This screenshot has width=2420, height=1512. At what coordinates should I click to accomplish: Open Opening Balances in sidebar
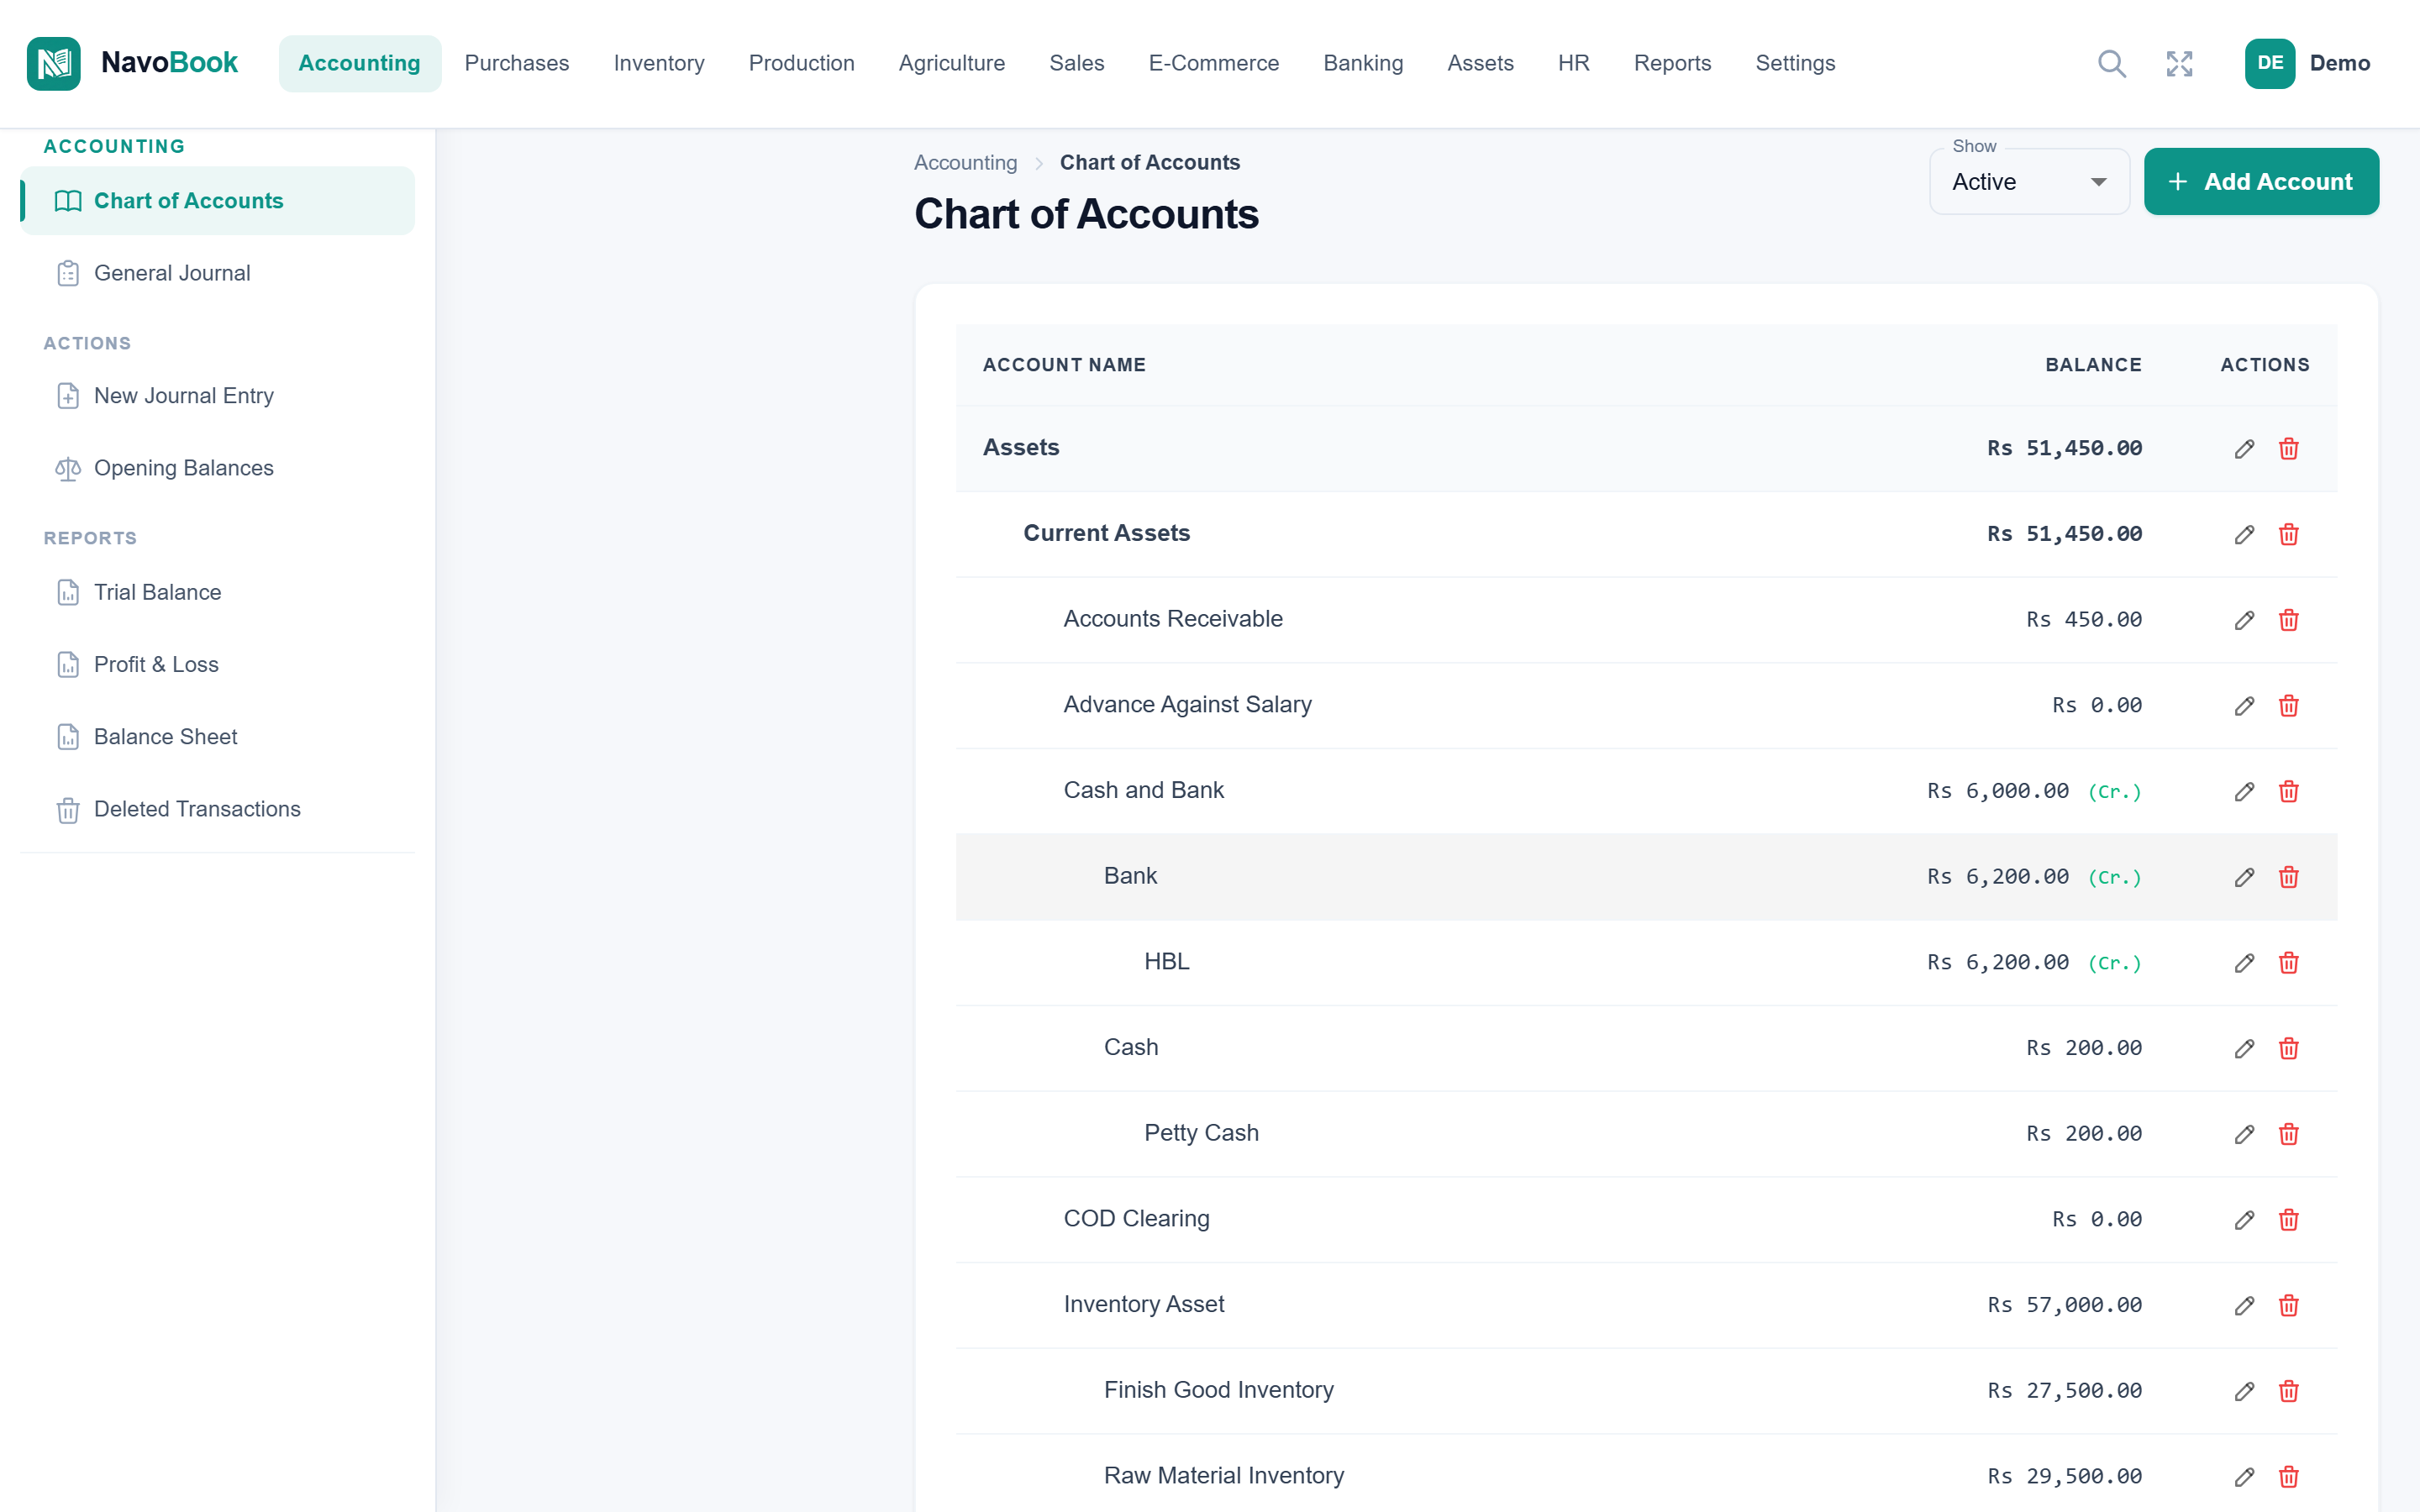pos(217,468)
